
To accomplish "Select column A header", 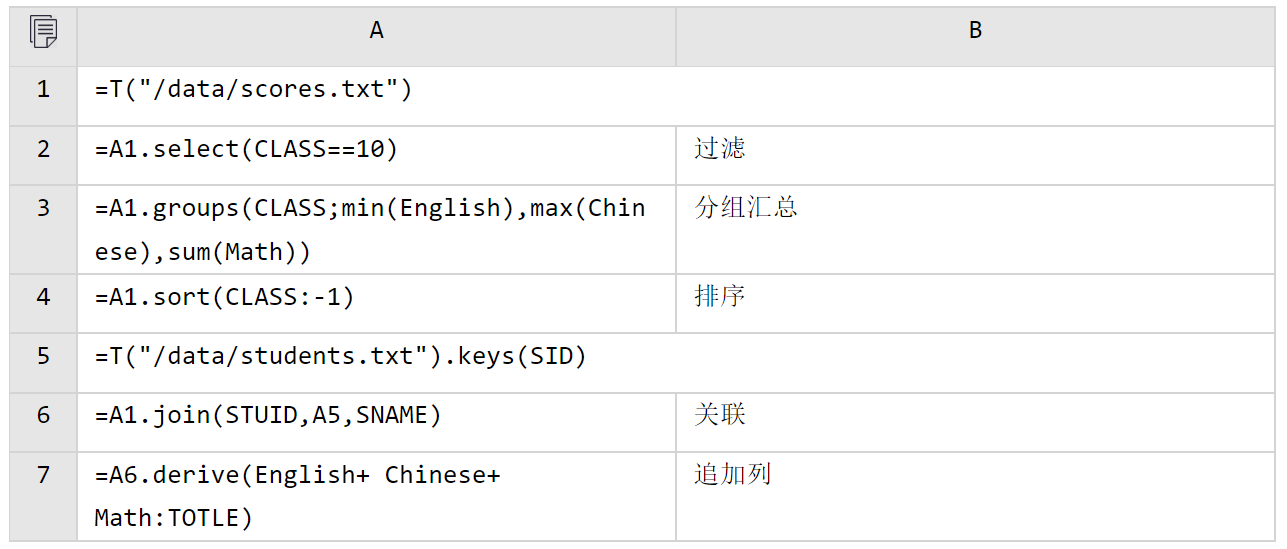I will (376, 31).
